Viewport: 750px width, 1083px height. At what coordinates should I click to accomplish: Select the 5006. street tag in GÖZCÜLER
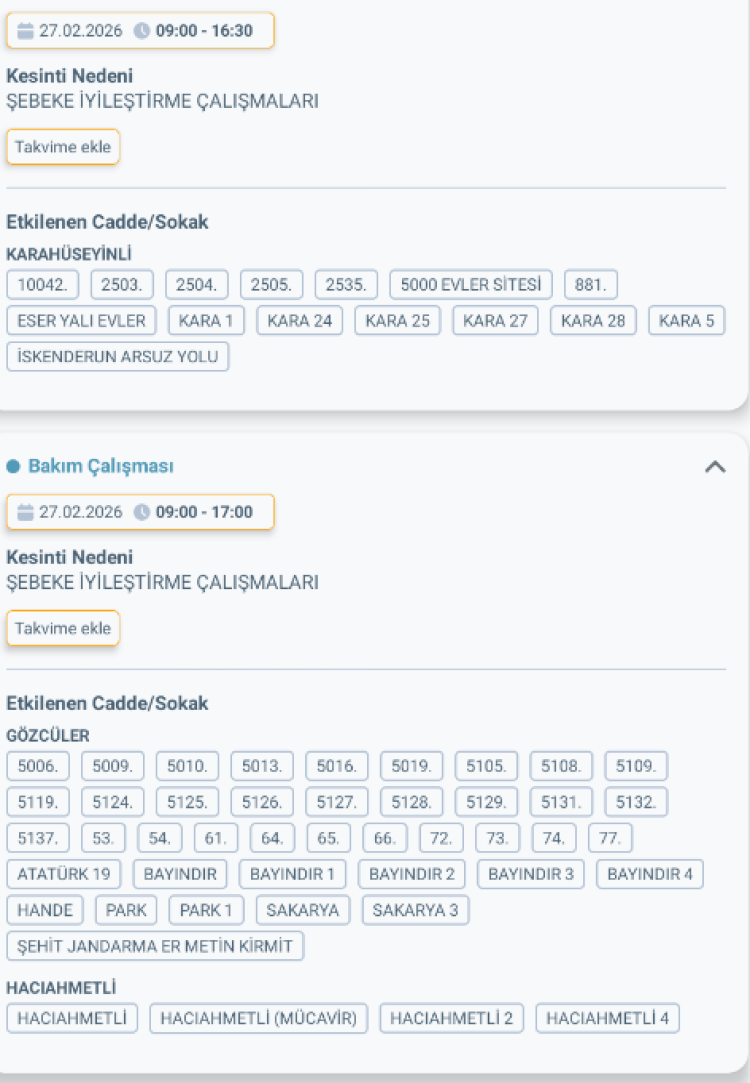38,766
